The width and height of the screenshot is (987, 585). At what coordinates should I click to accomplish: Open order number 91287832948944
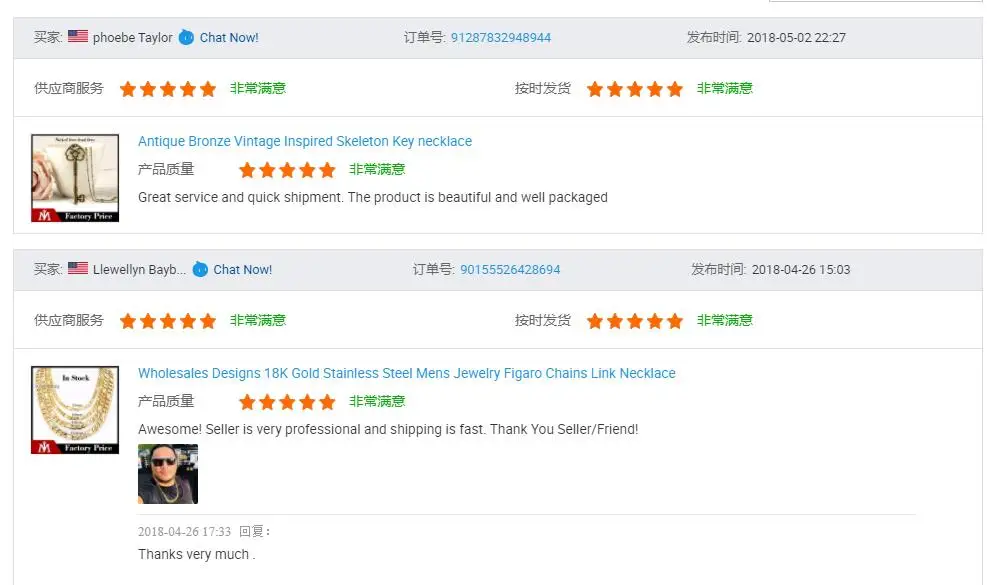click(501, 38)
